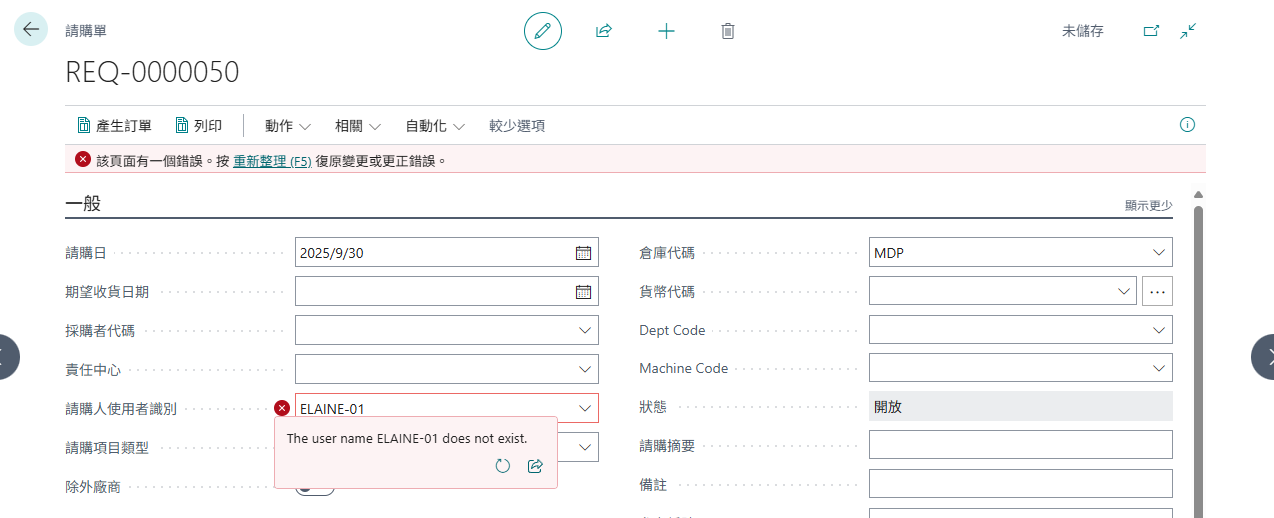
Task: Open the information icon on action bar
Action: coord(1187,125)
